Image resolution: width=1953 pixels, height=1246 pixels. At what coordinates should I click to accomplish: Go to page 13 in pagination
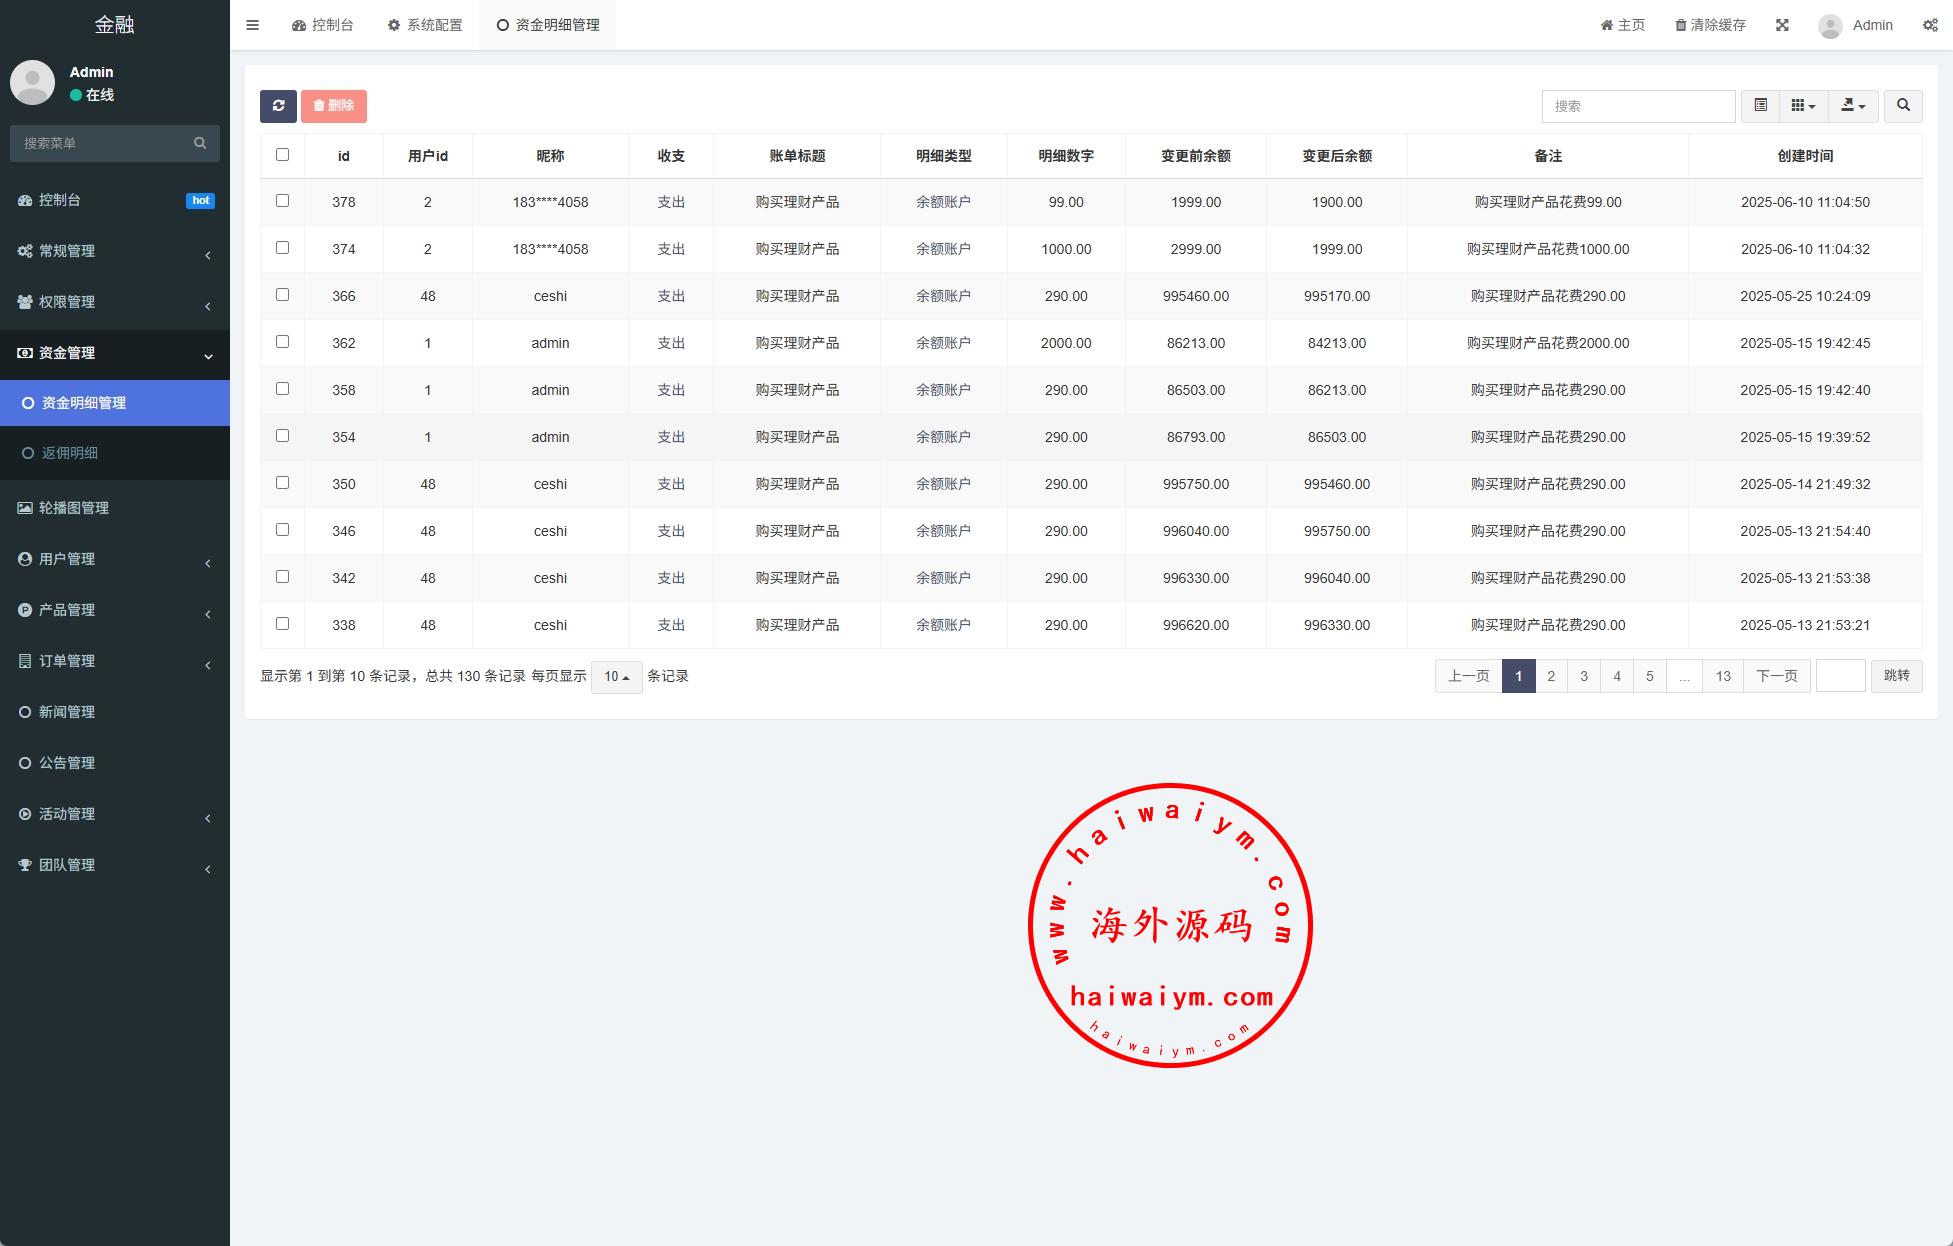pos(1723,676)
